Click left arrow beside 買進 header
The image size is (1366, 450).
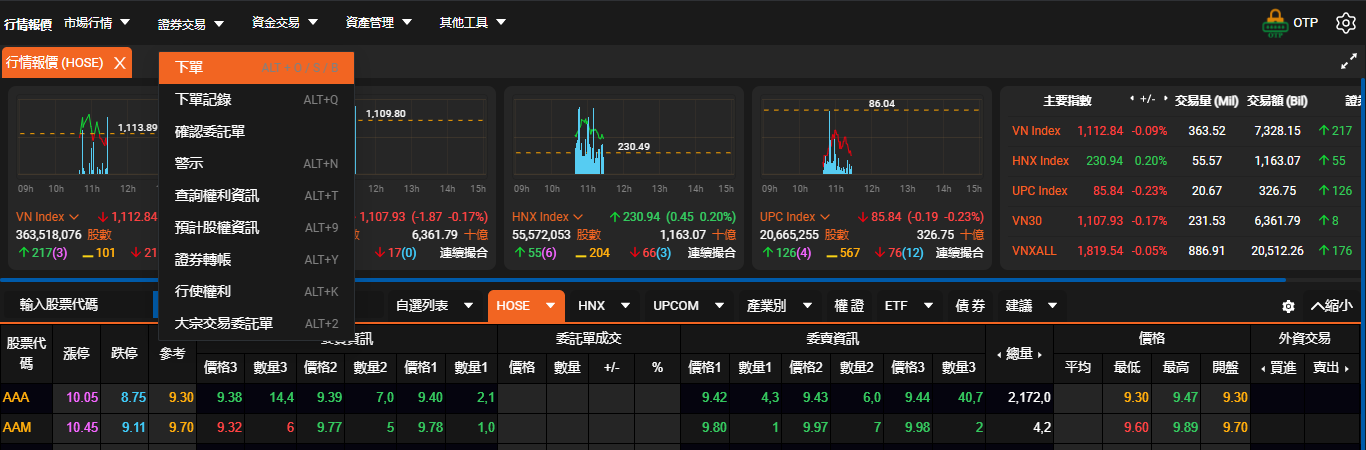point(1262,368)
